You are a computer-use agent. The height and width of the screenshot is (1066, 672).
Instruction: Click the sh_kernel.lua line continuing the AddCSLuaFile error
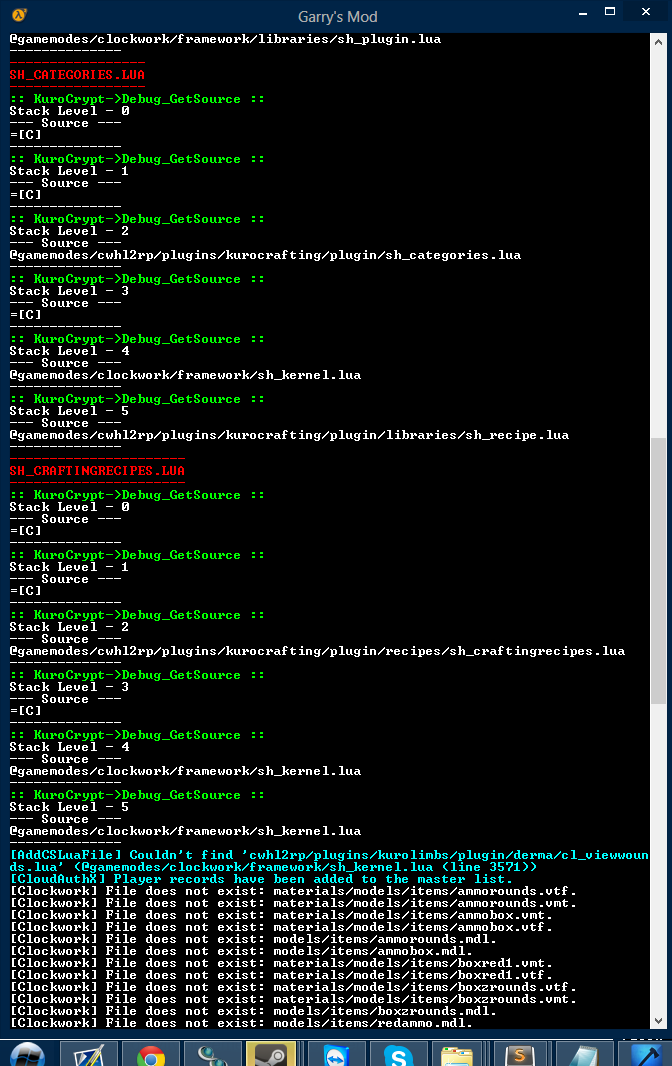[273, 867]
